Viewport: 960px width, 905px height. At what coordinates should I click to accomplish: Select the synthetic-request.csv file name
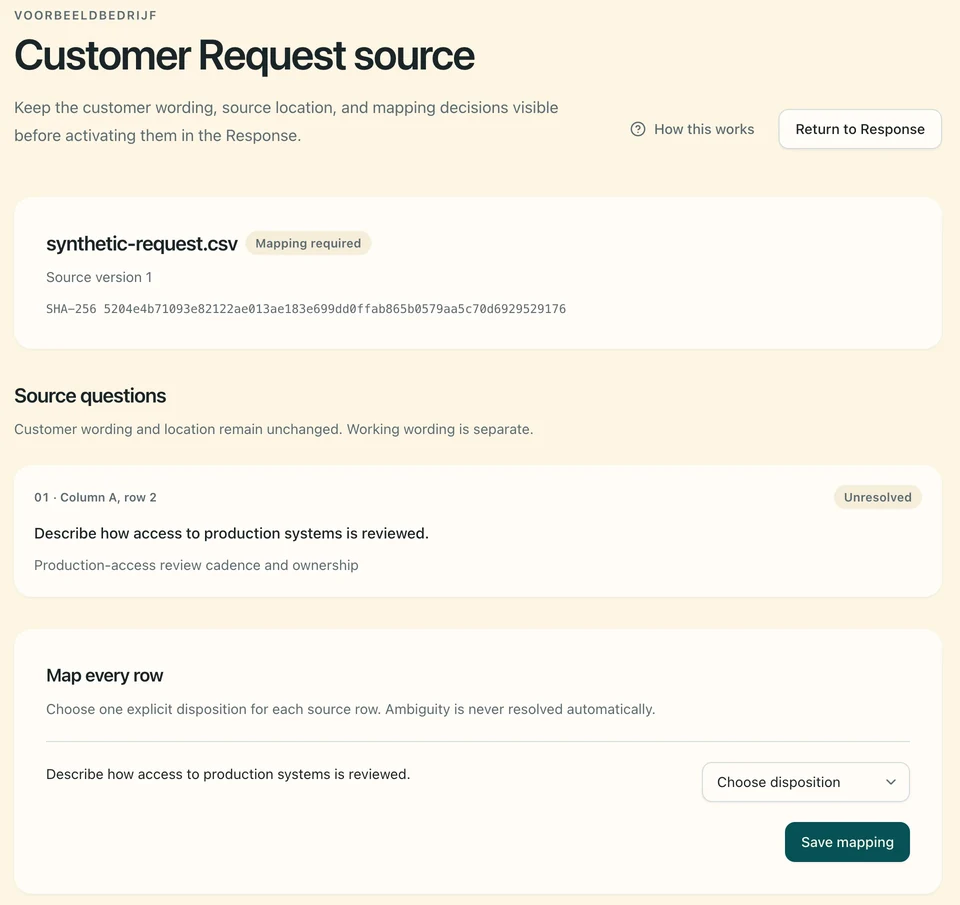pos(141,244)
